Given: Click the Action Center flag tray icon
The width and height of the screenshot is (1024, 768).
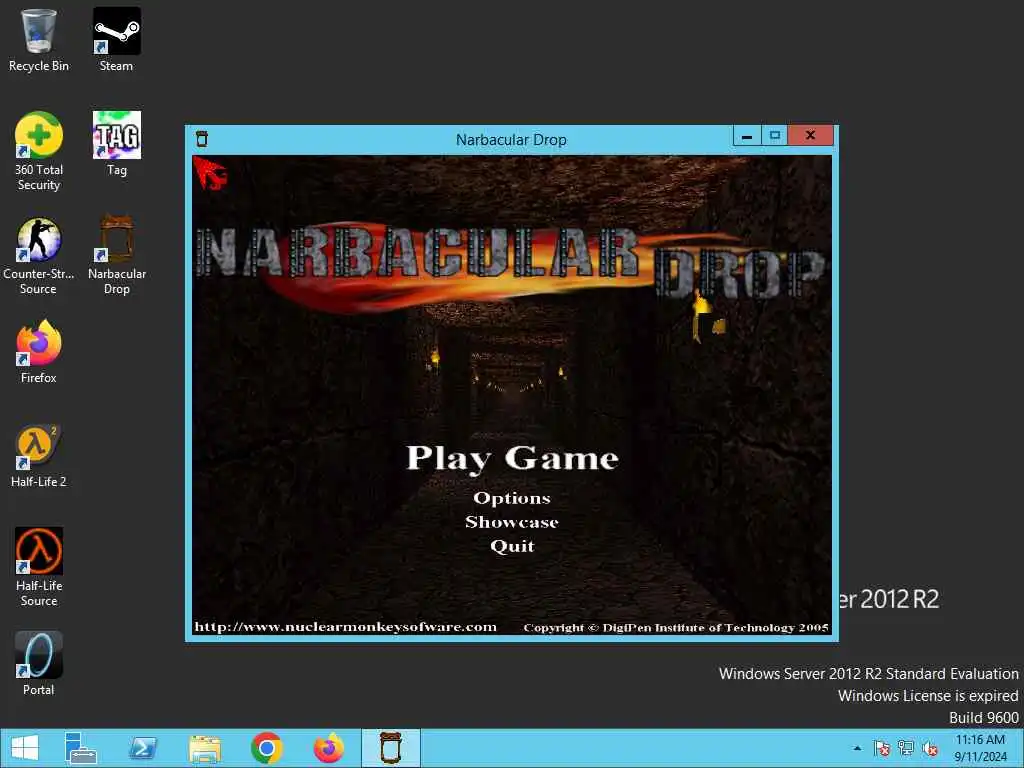Looking at the screenshot, I should click(882, 748).
